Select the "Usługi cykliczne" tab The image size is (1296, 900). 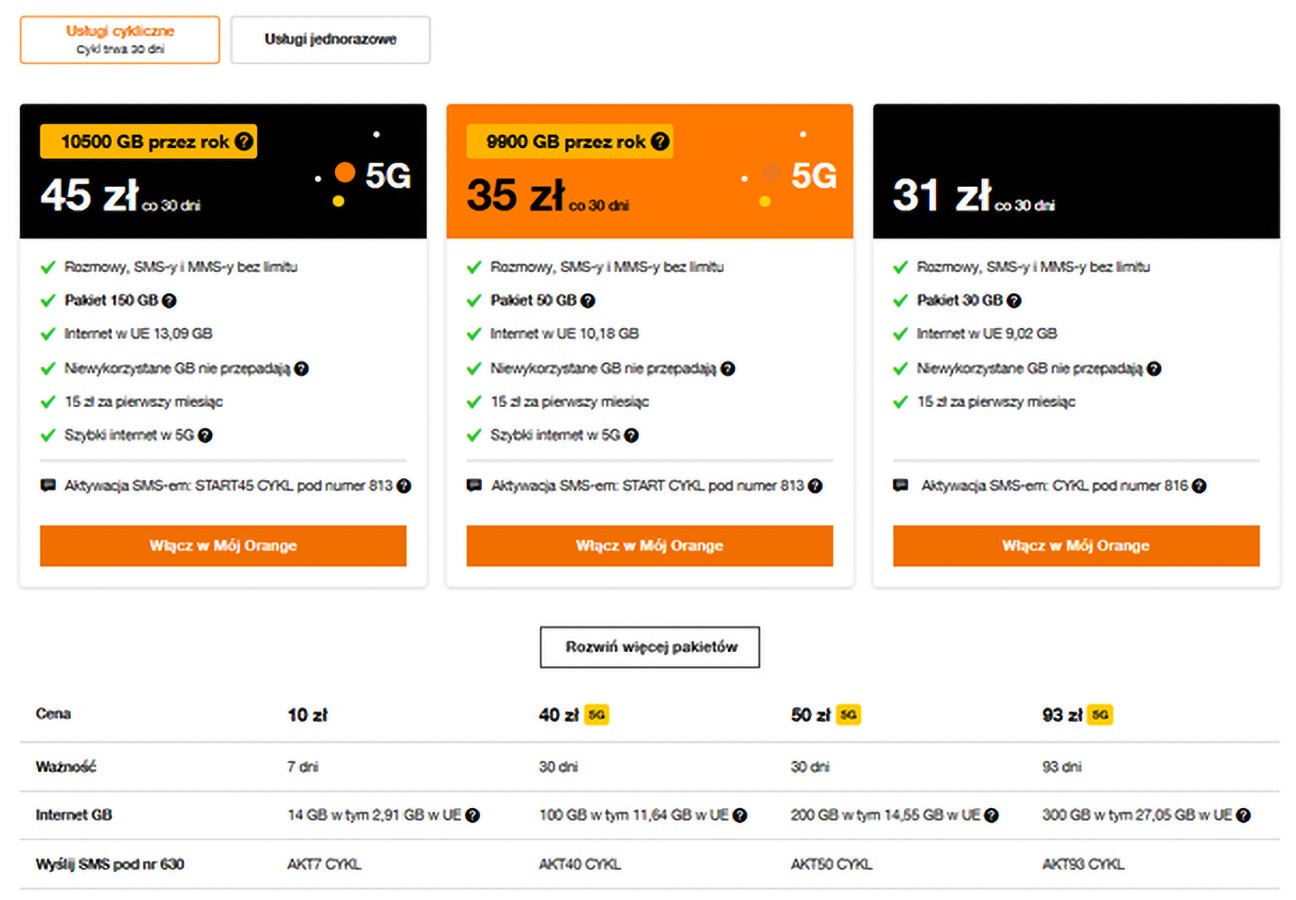point(120,39)
